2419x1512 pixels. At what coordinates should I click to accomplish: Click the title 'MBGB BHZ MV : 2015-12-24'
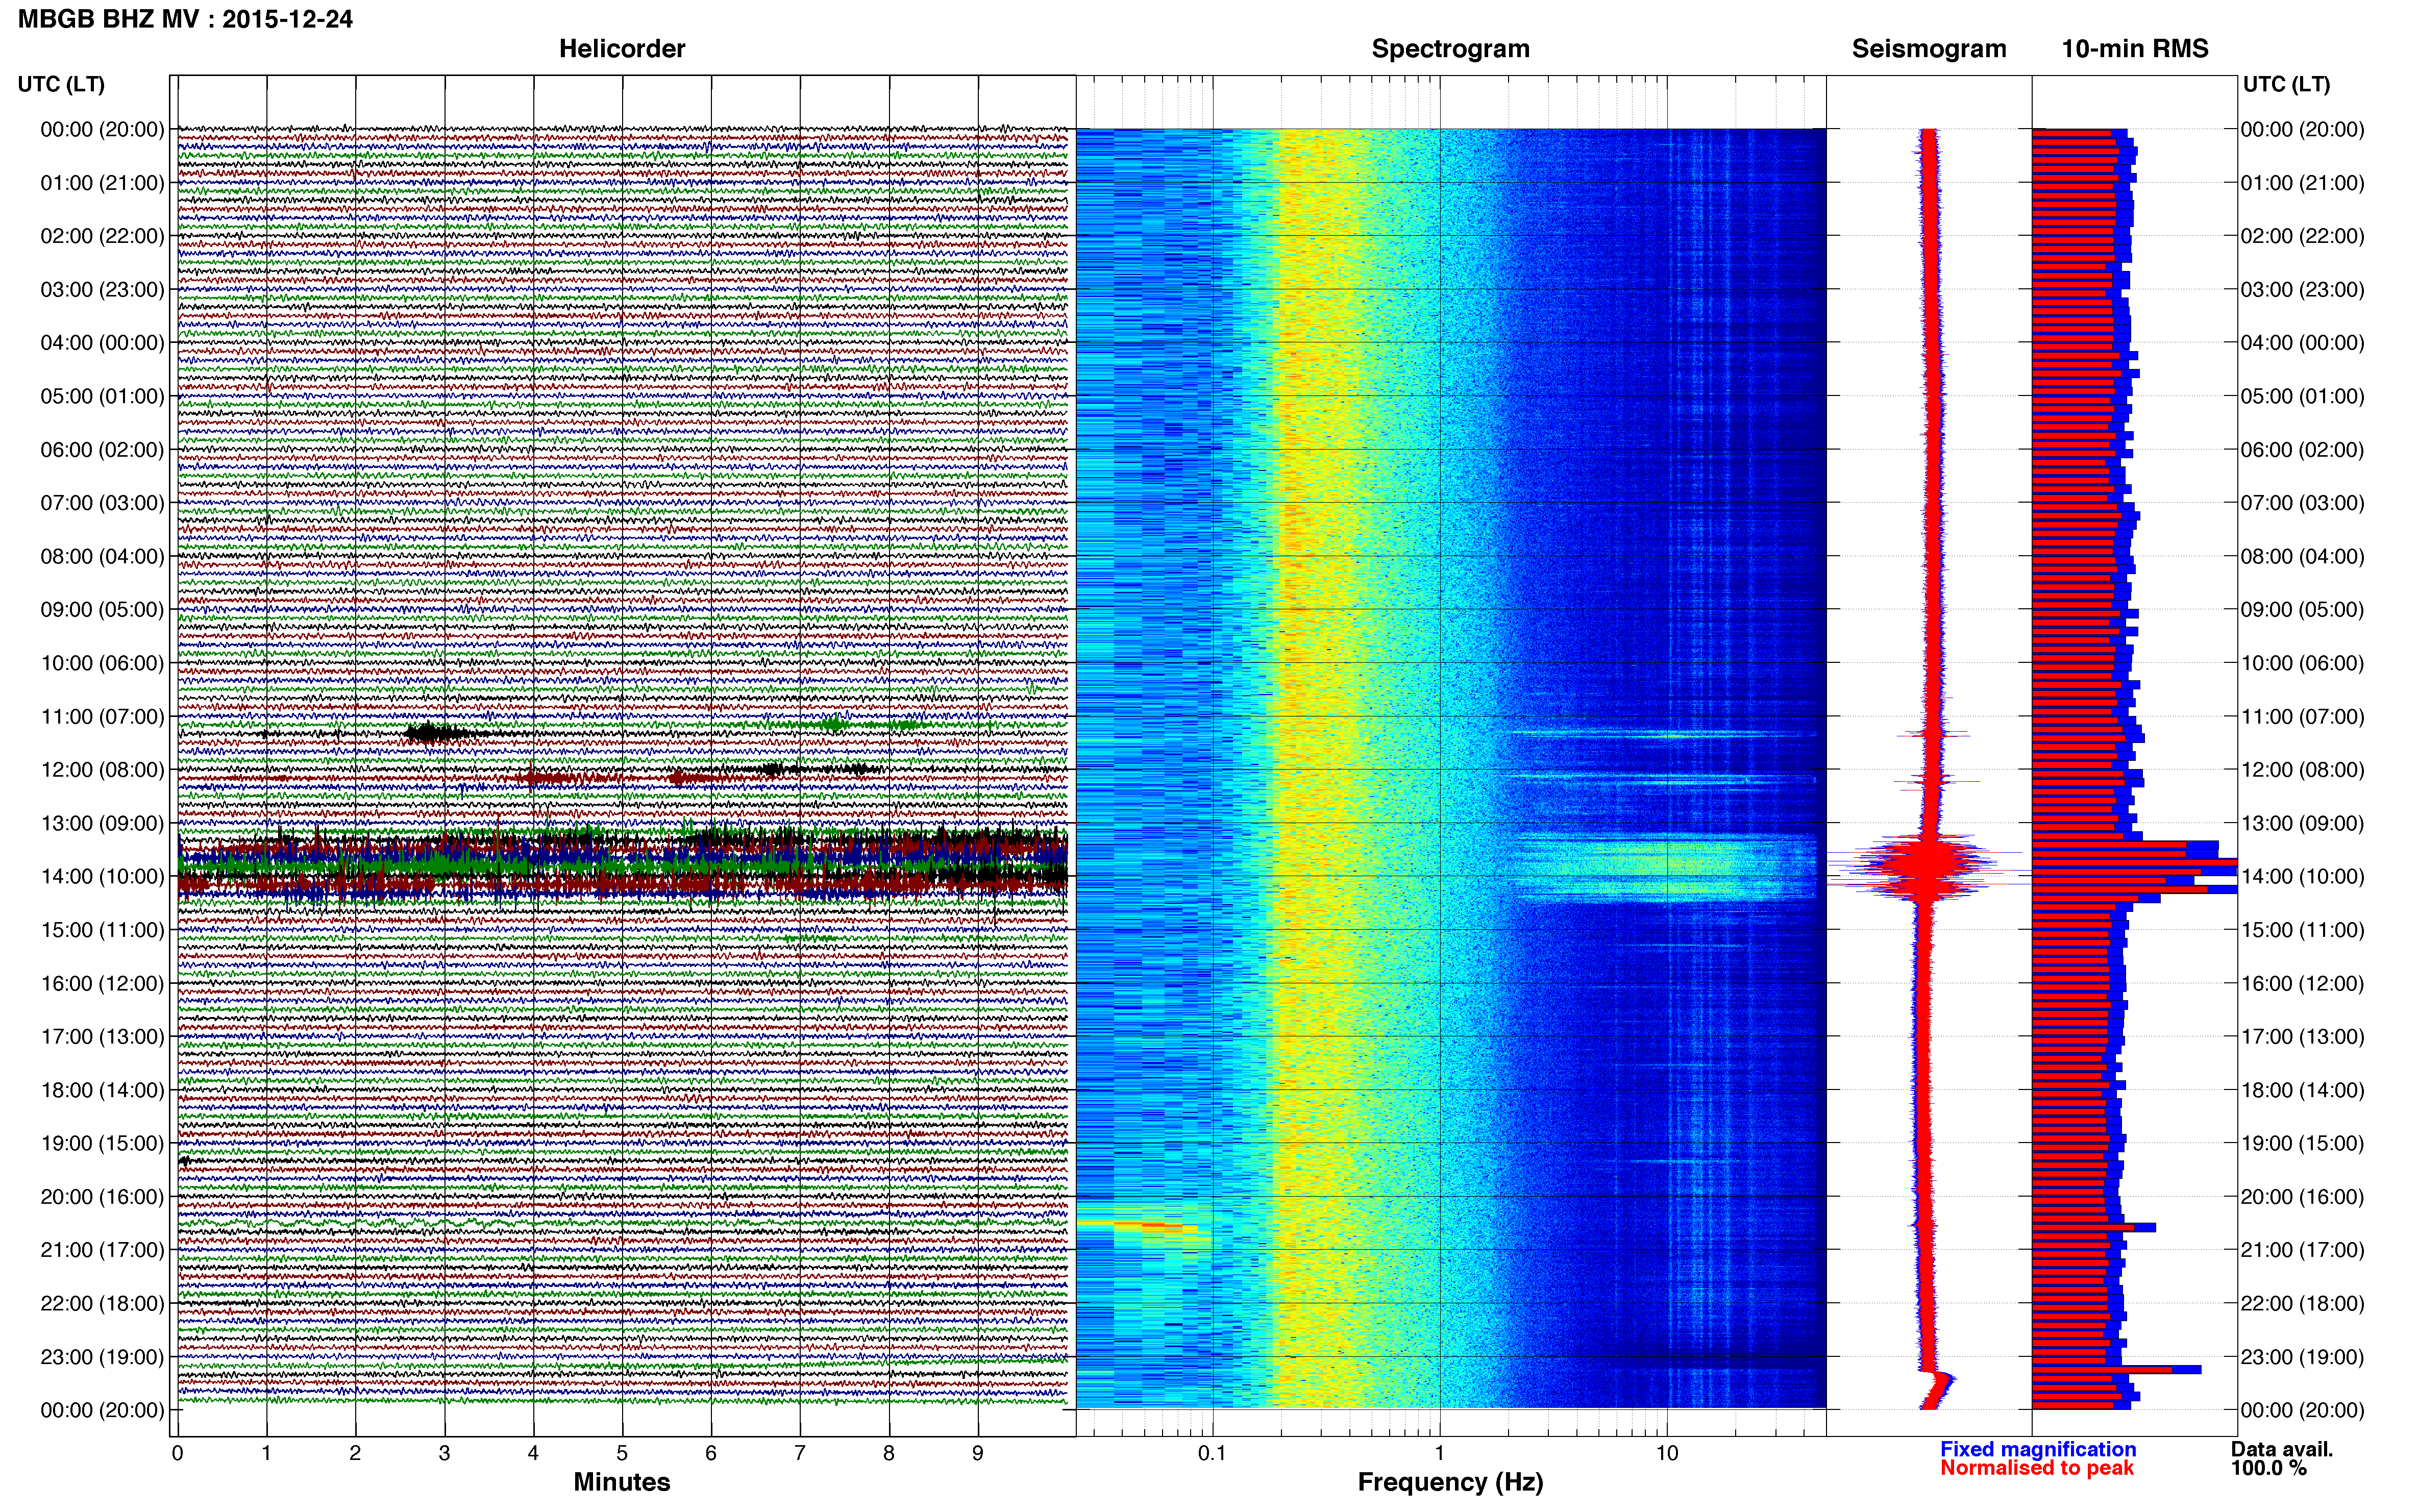185,19
